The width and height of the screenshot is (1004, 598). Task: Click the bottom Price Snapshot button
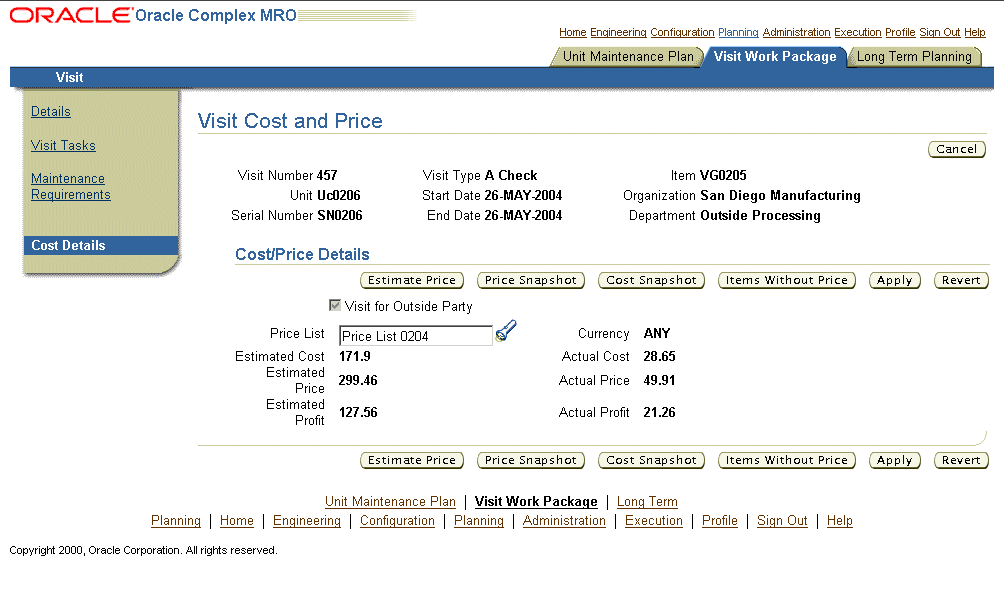pos(531,460)
